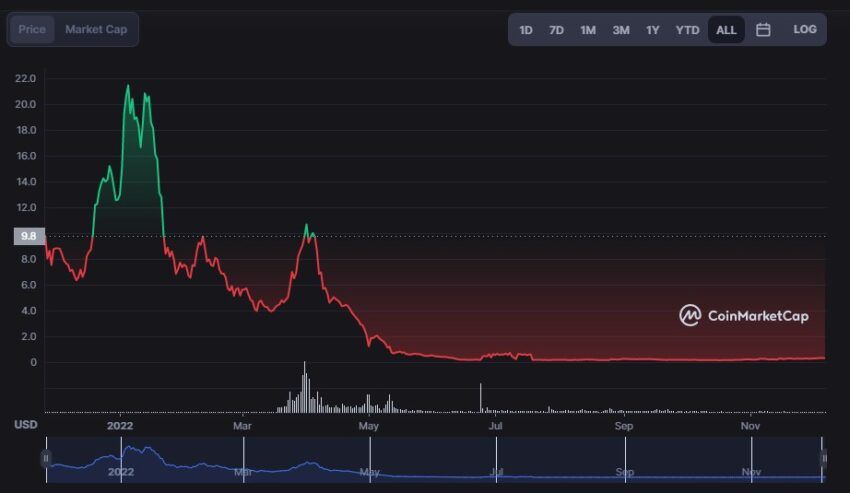This screenshot has height=493, width=850.
Task: Click the May label on the time axis
Action: pos(368,426)
